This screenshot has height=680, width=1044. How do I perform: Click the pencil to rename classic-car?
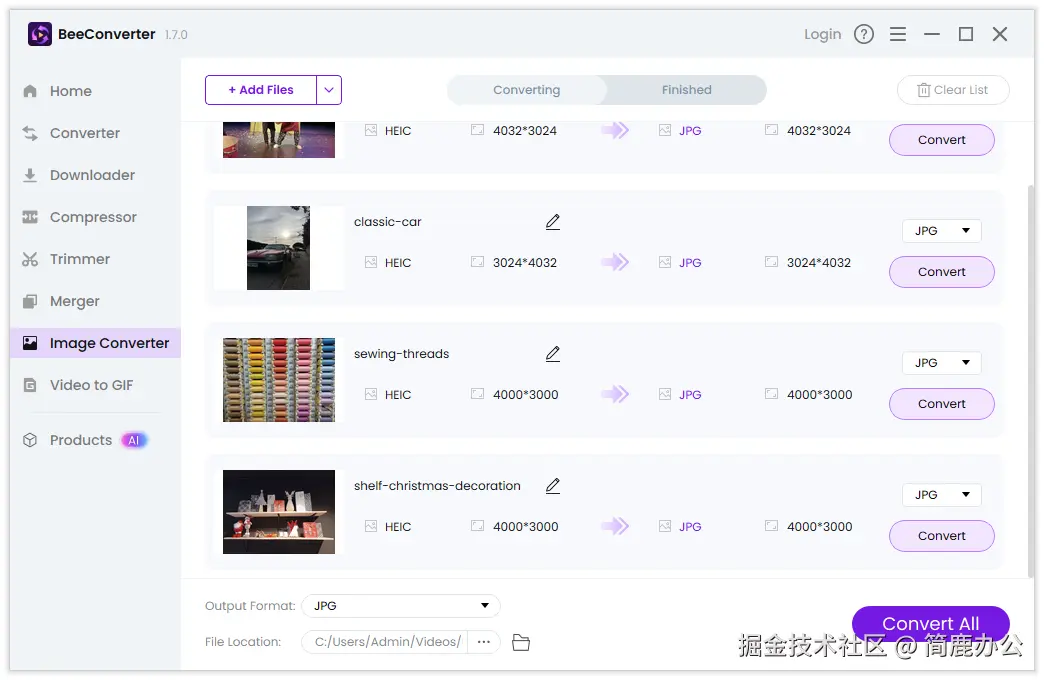[x=553, y=222]
